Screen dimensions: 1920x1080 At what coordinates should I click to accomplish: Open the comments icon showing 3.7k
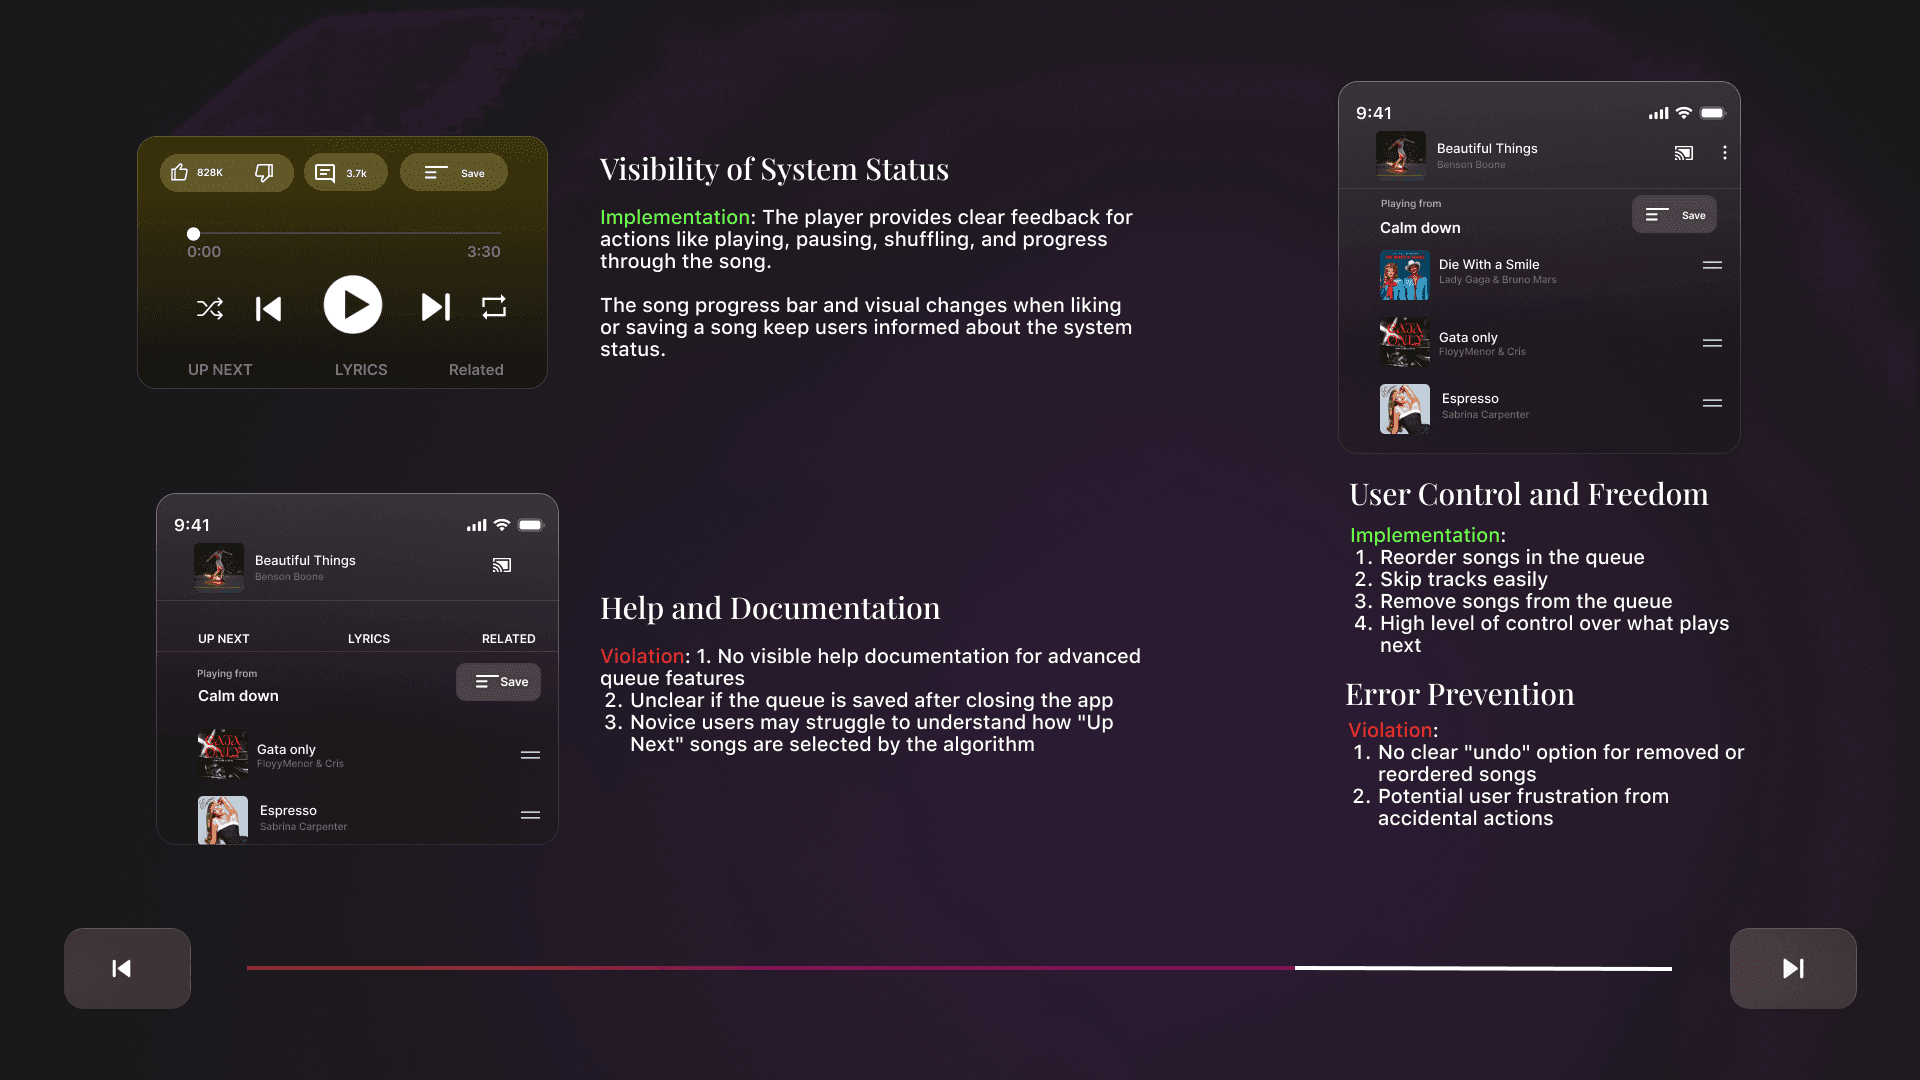pyautogui.click(x=325, y=173)
